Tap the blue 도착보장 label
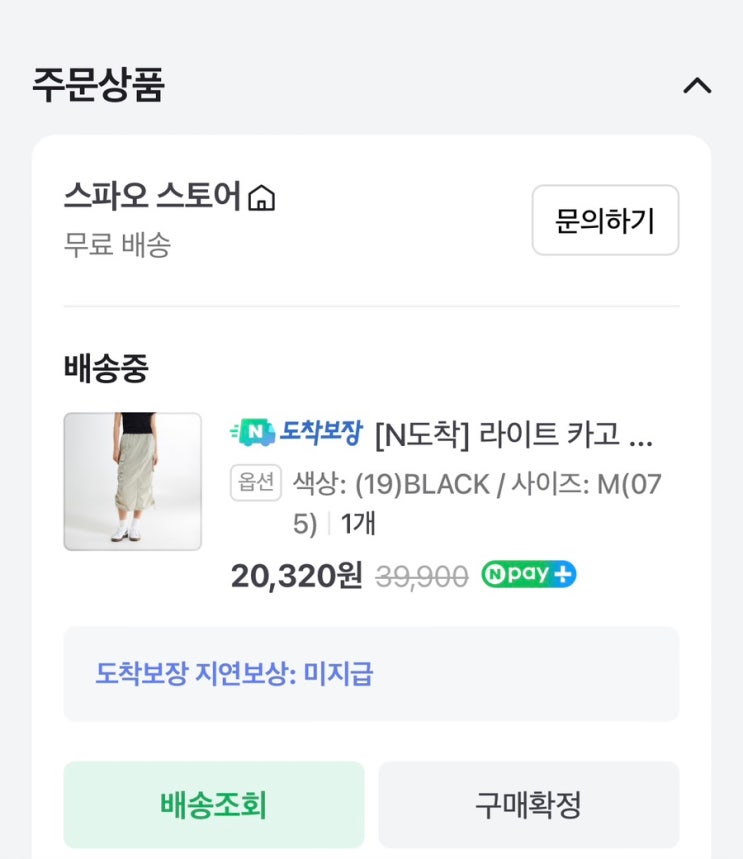Screen dimensions: 743x859 (x=320, y=432)
